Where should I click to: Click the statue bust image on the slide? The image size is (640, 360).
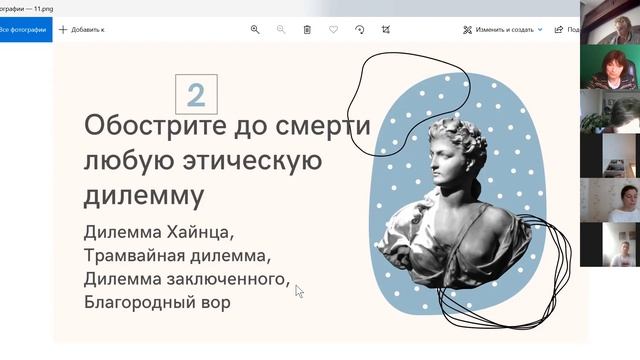453,203
